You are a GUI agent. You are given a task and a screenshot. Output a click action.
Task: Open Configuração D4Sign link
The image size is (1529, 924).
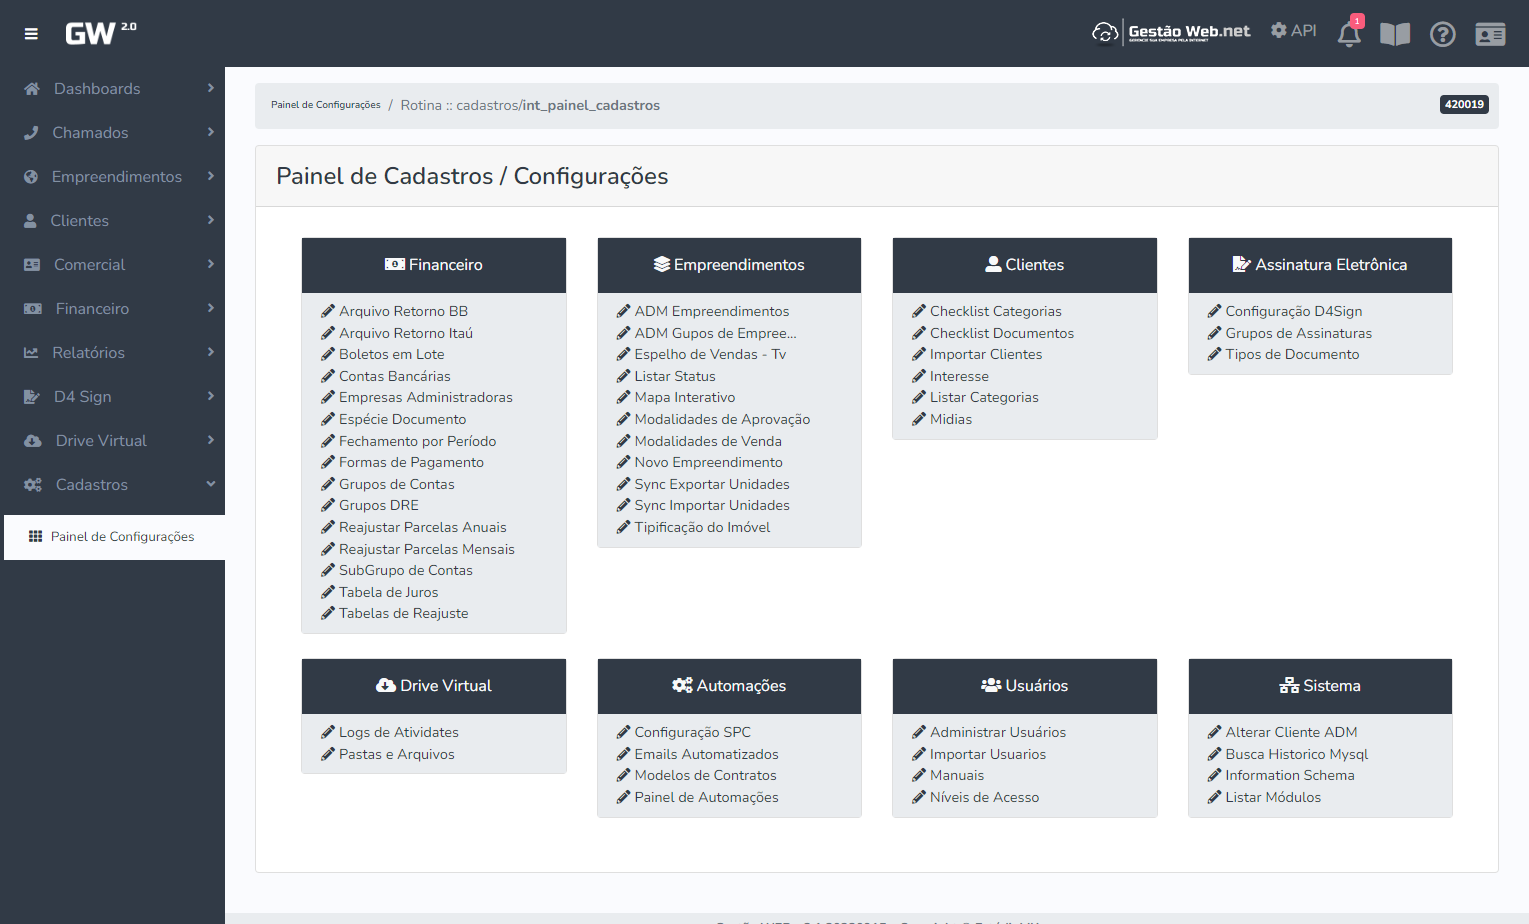[1293, 312]
